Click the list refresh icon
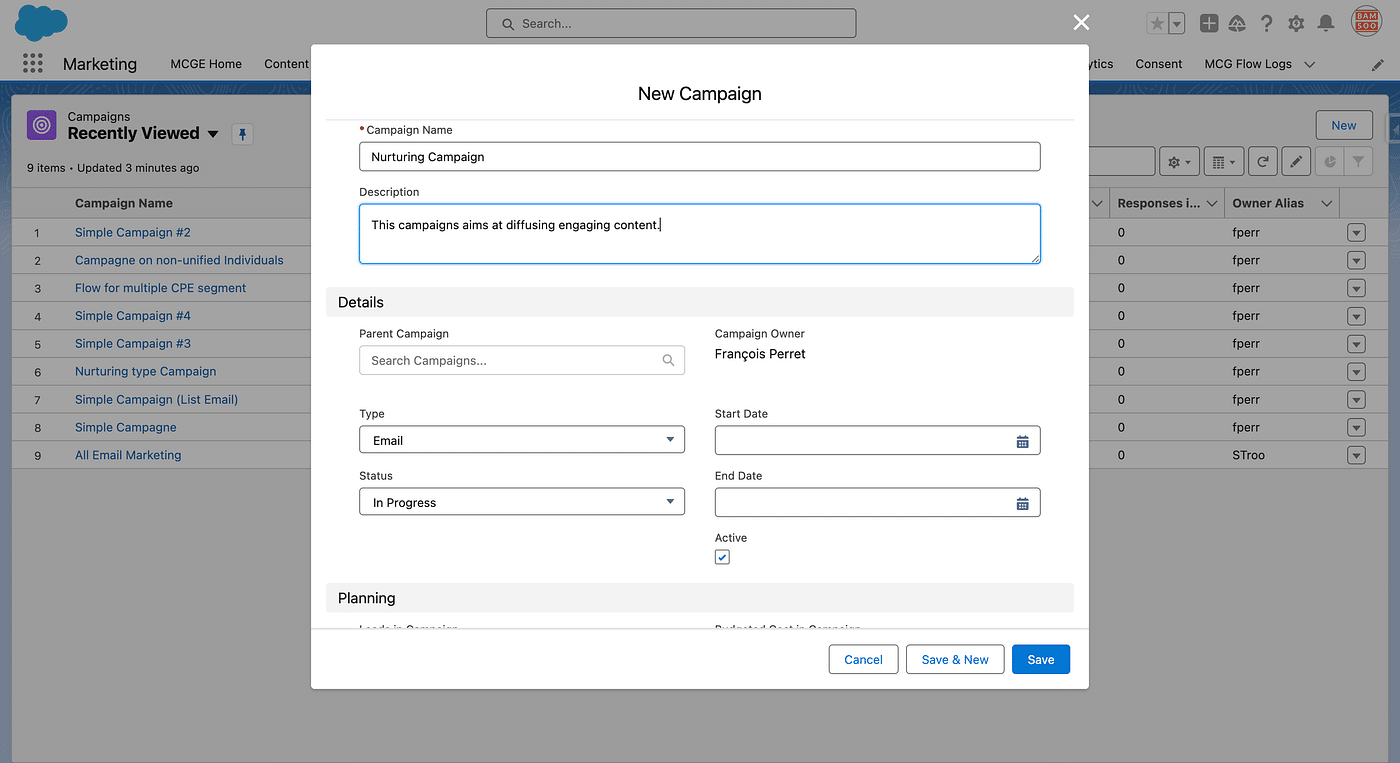Viewport: 1400px width, 763px height. point(1263,161)
